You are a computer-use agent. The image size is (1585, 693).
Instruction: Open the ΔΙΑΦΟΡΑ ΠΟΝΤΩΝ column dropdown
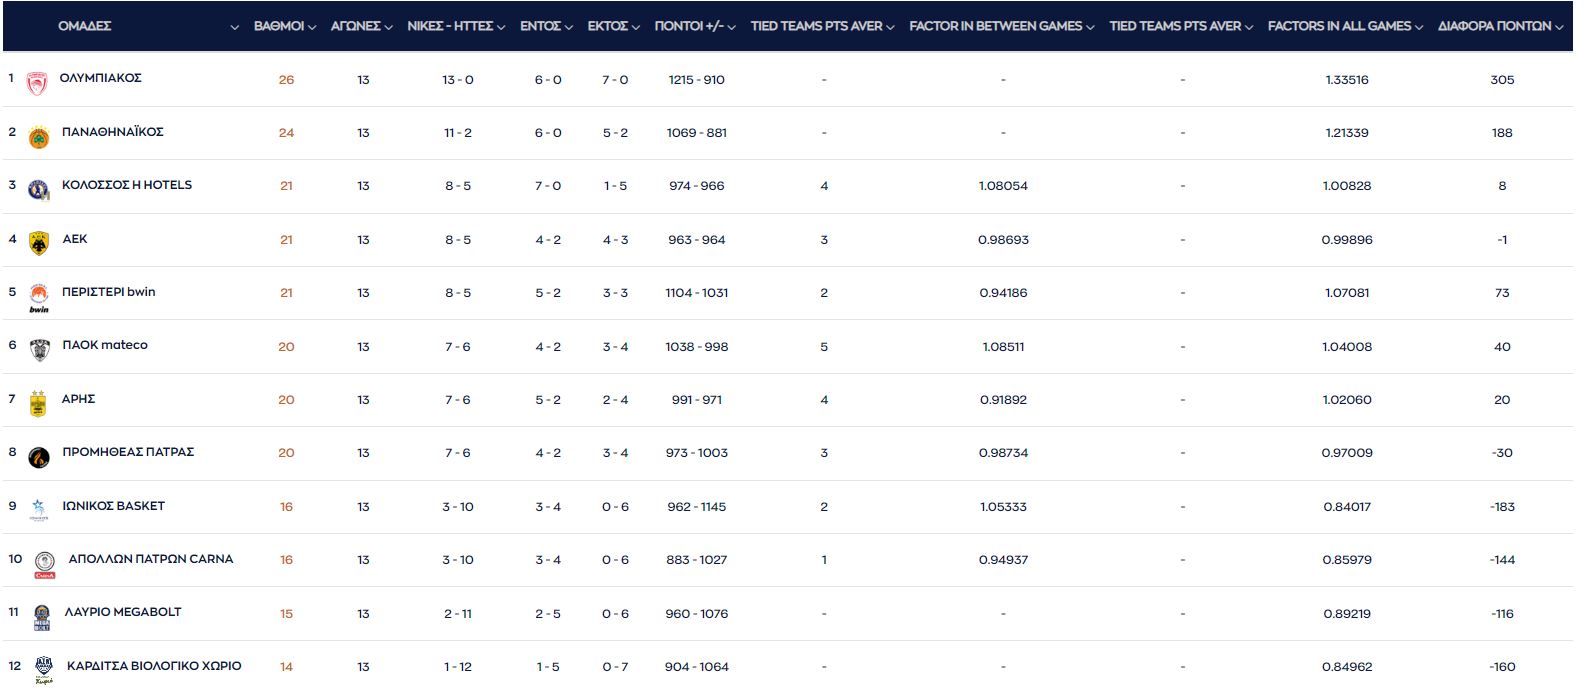coord(1559,27)
